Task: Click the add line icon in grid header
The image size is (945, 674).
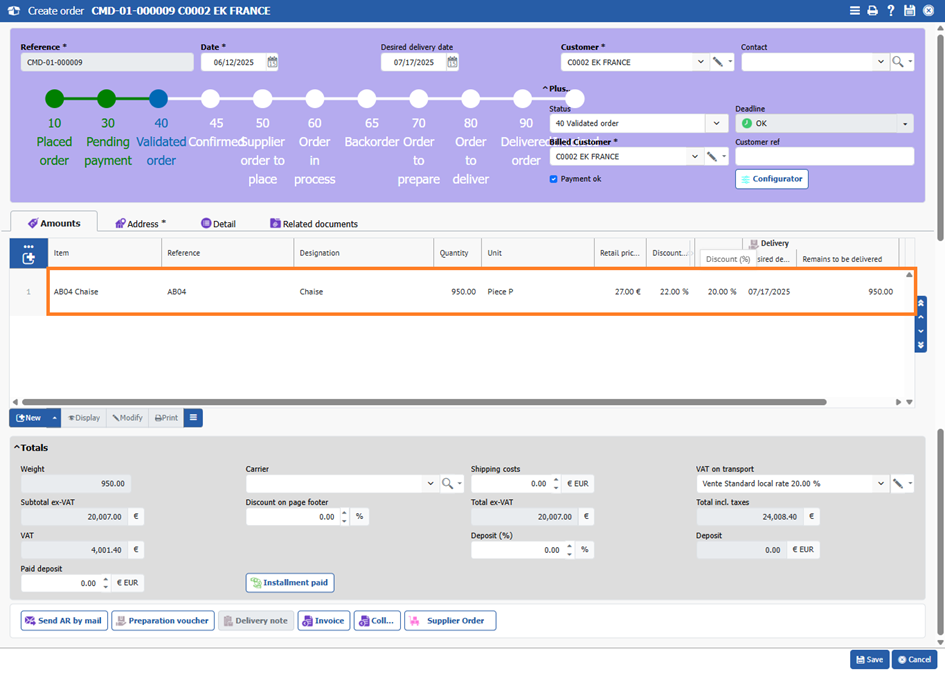Action: 28,257
